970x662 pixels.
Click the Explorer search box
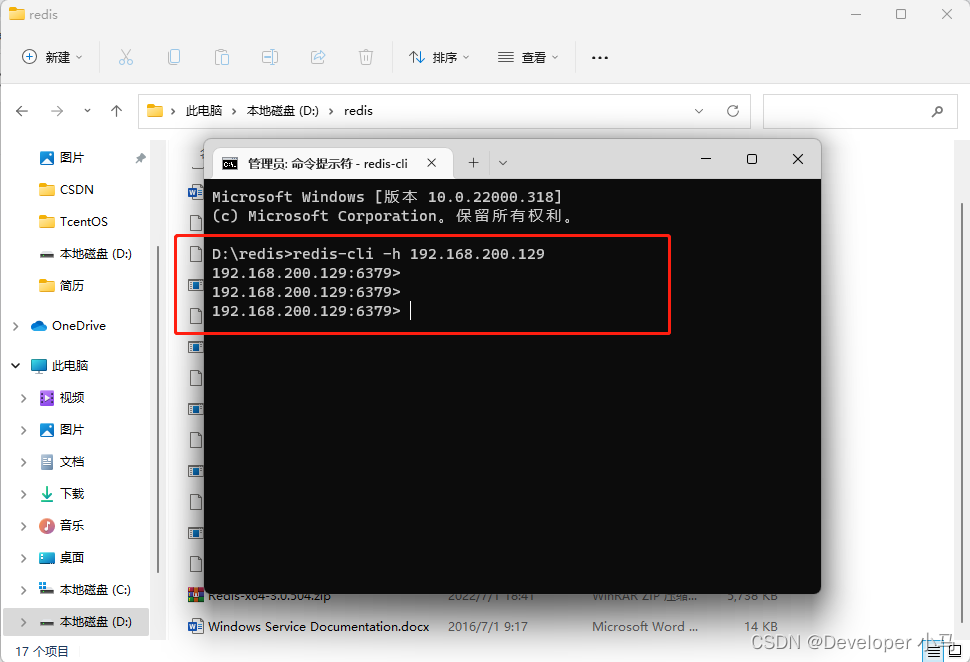pos(860,111)
